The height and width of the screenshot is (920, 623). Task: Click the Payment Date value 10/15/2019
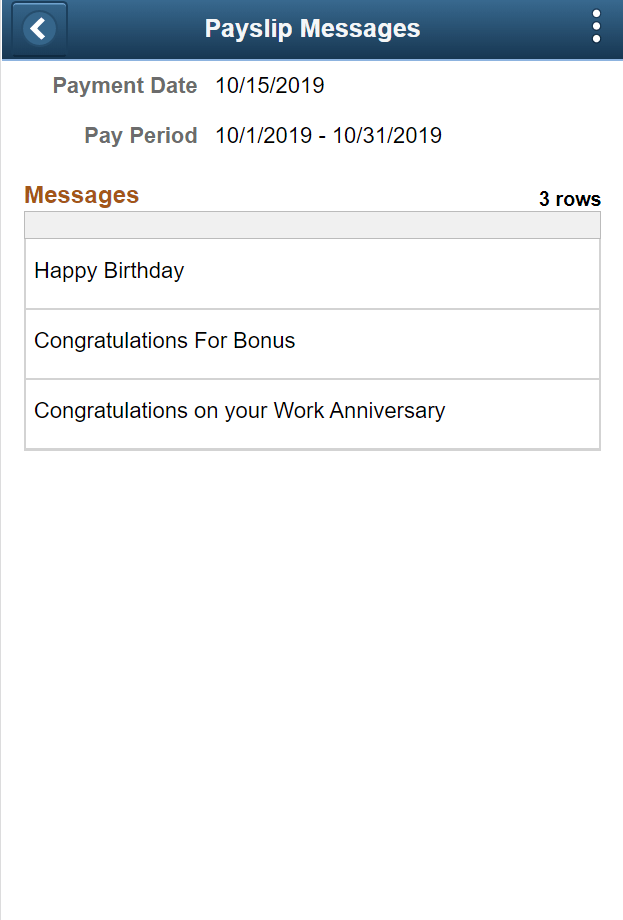[270, 85]
